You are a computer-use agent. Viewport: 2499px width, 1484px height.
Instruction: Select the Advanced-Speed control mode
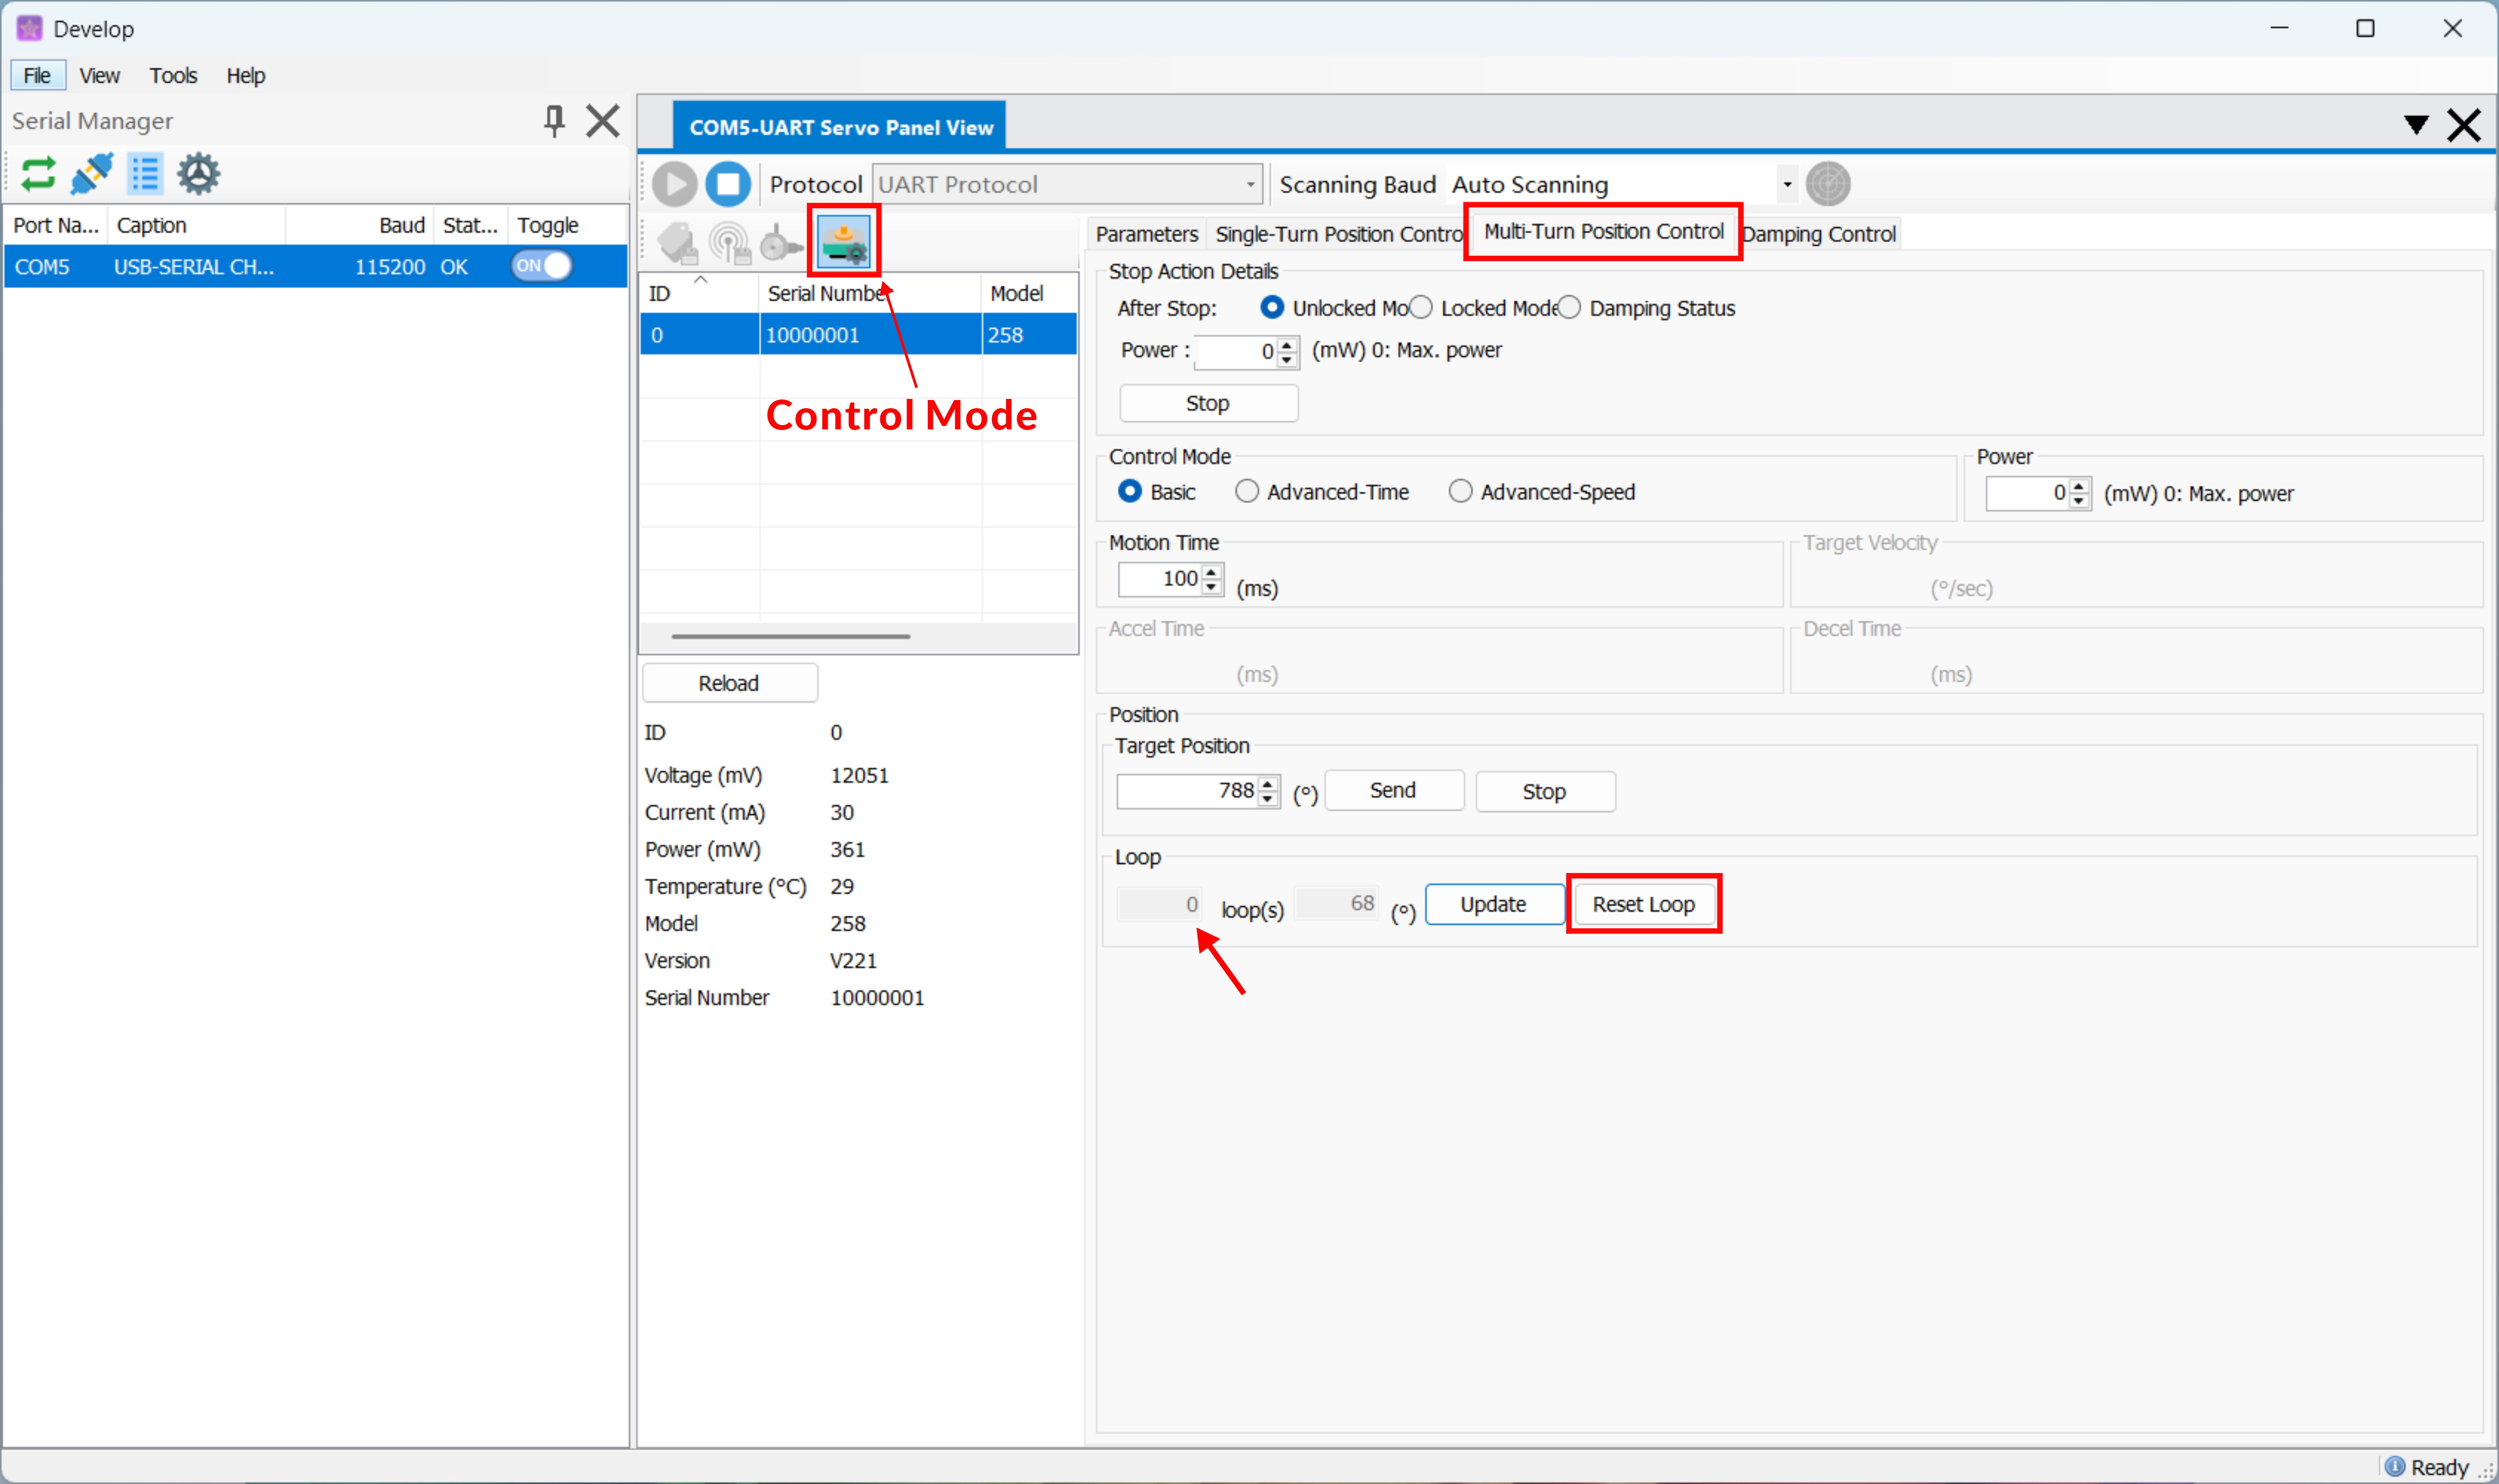(x=1460, y=492)
